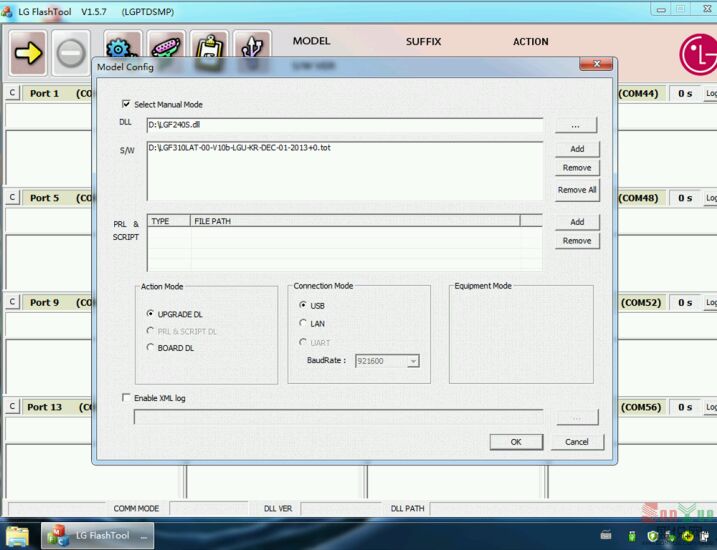
Task: Click the (COM52) port label
Action: pos(641,303)
